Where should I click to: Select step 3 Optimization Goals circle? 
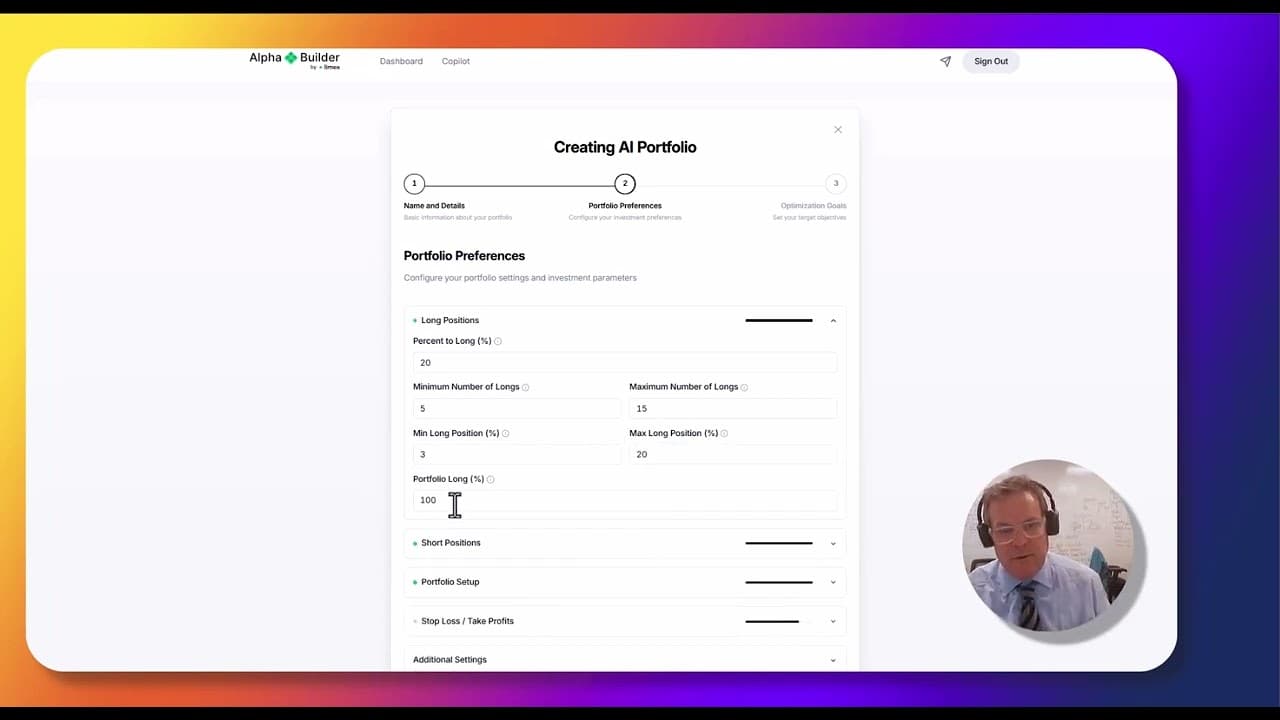[836, 183]
